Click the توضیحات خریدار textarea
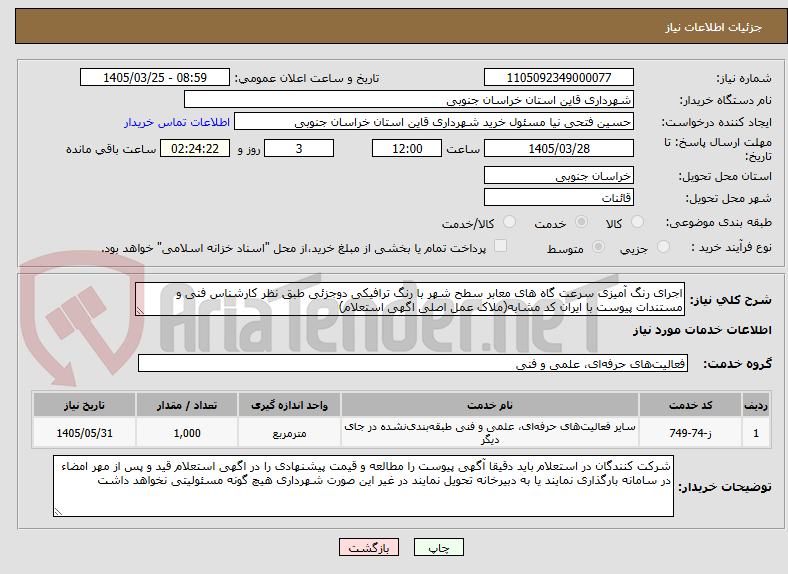The height and width of the screenshot is (574, 788). click(x=363, y=486)
